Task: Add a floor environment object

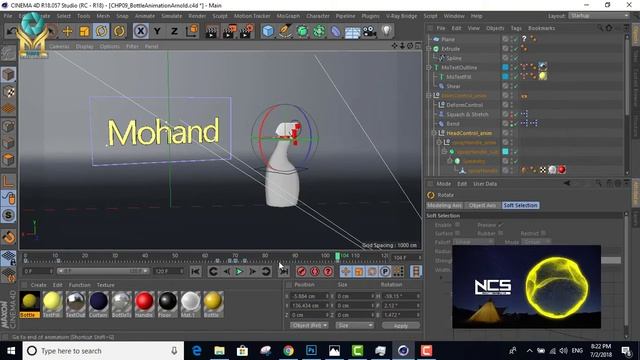Action: click(352, 32)
